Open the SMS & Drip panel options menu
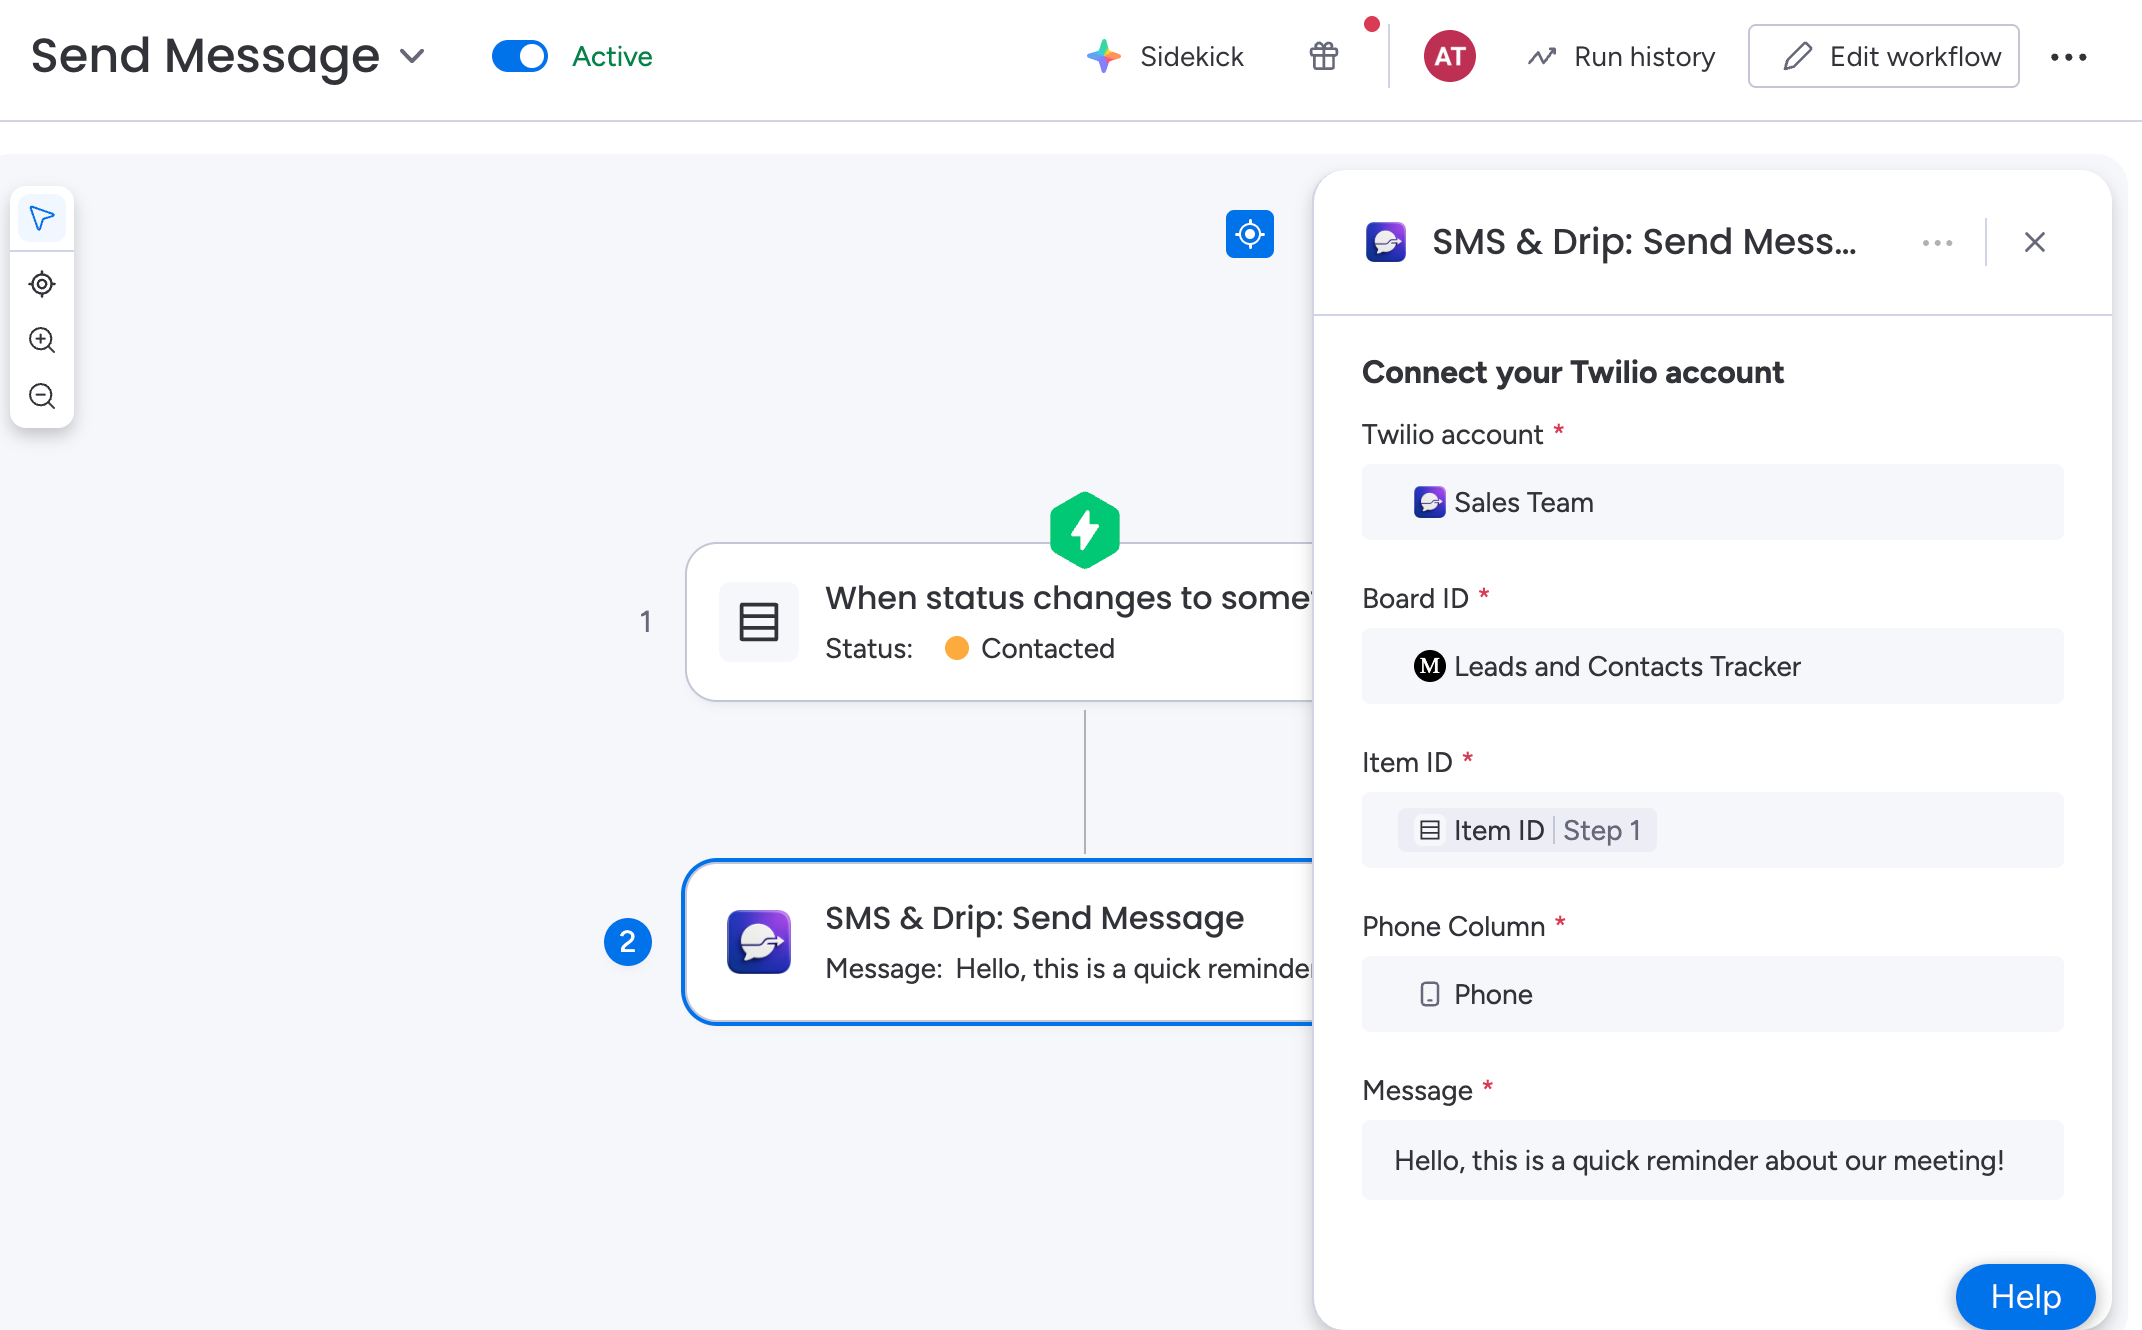The image size is (2142, 1330). [1937, 243]
